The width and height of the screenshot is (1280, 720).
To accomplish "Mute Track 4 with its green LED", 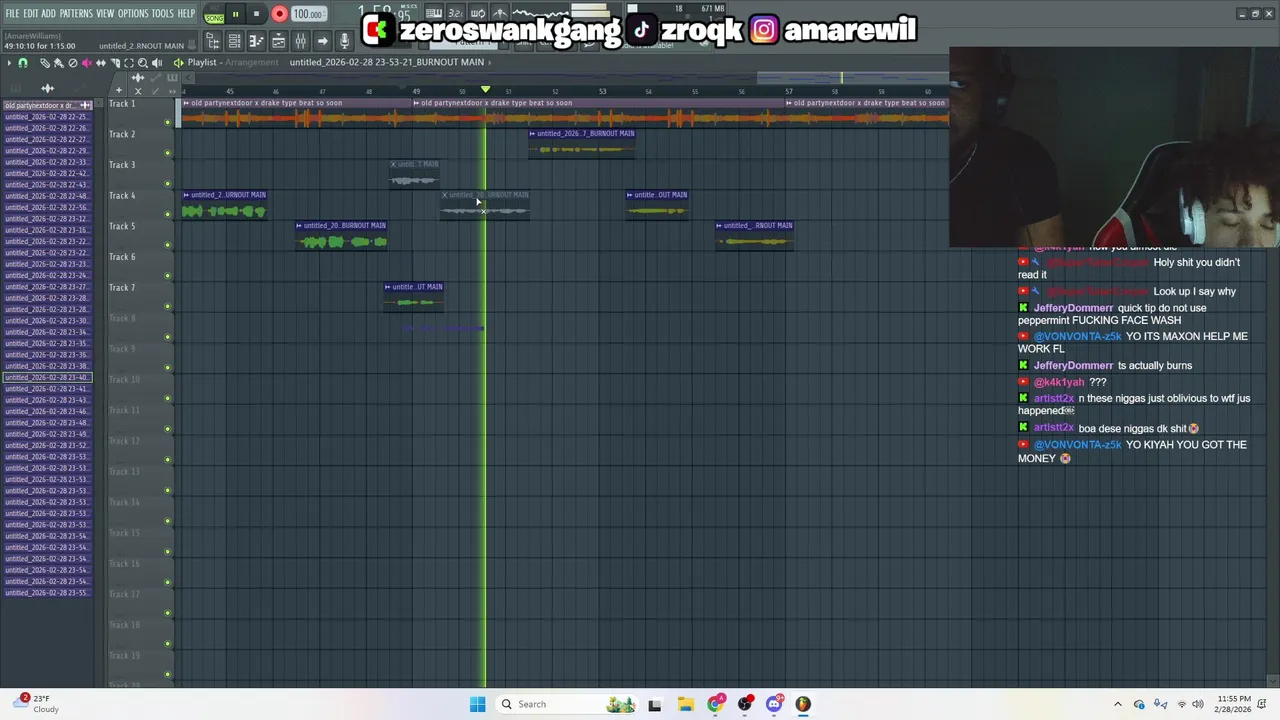I will [x=168, y=215].
